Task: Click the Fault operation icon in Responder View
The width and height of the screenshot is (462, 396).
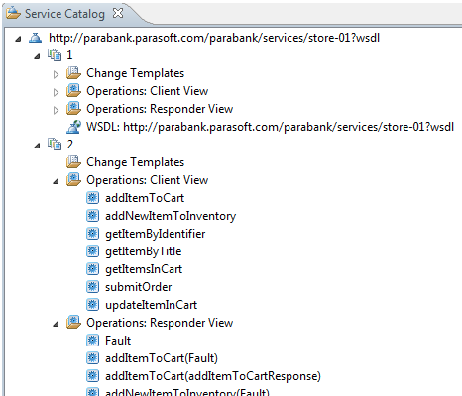Action: point(92,340)
